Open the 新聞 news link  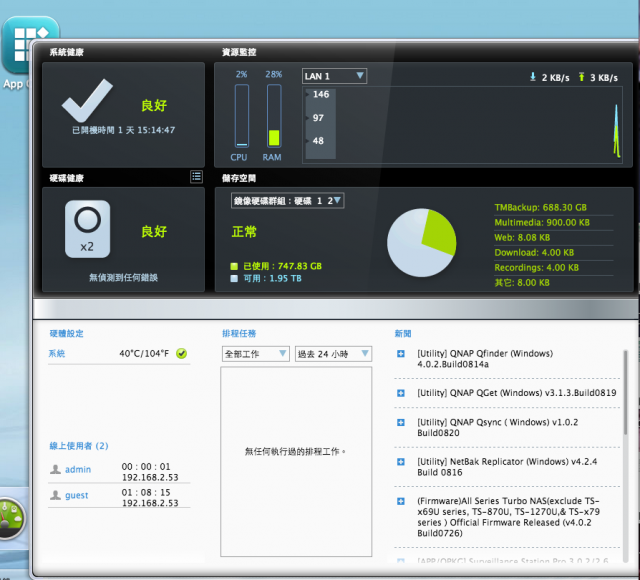403,333
